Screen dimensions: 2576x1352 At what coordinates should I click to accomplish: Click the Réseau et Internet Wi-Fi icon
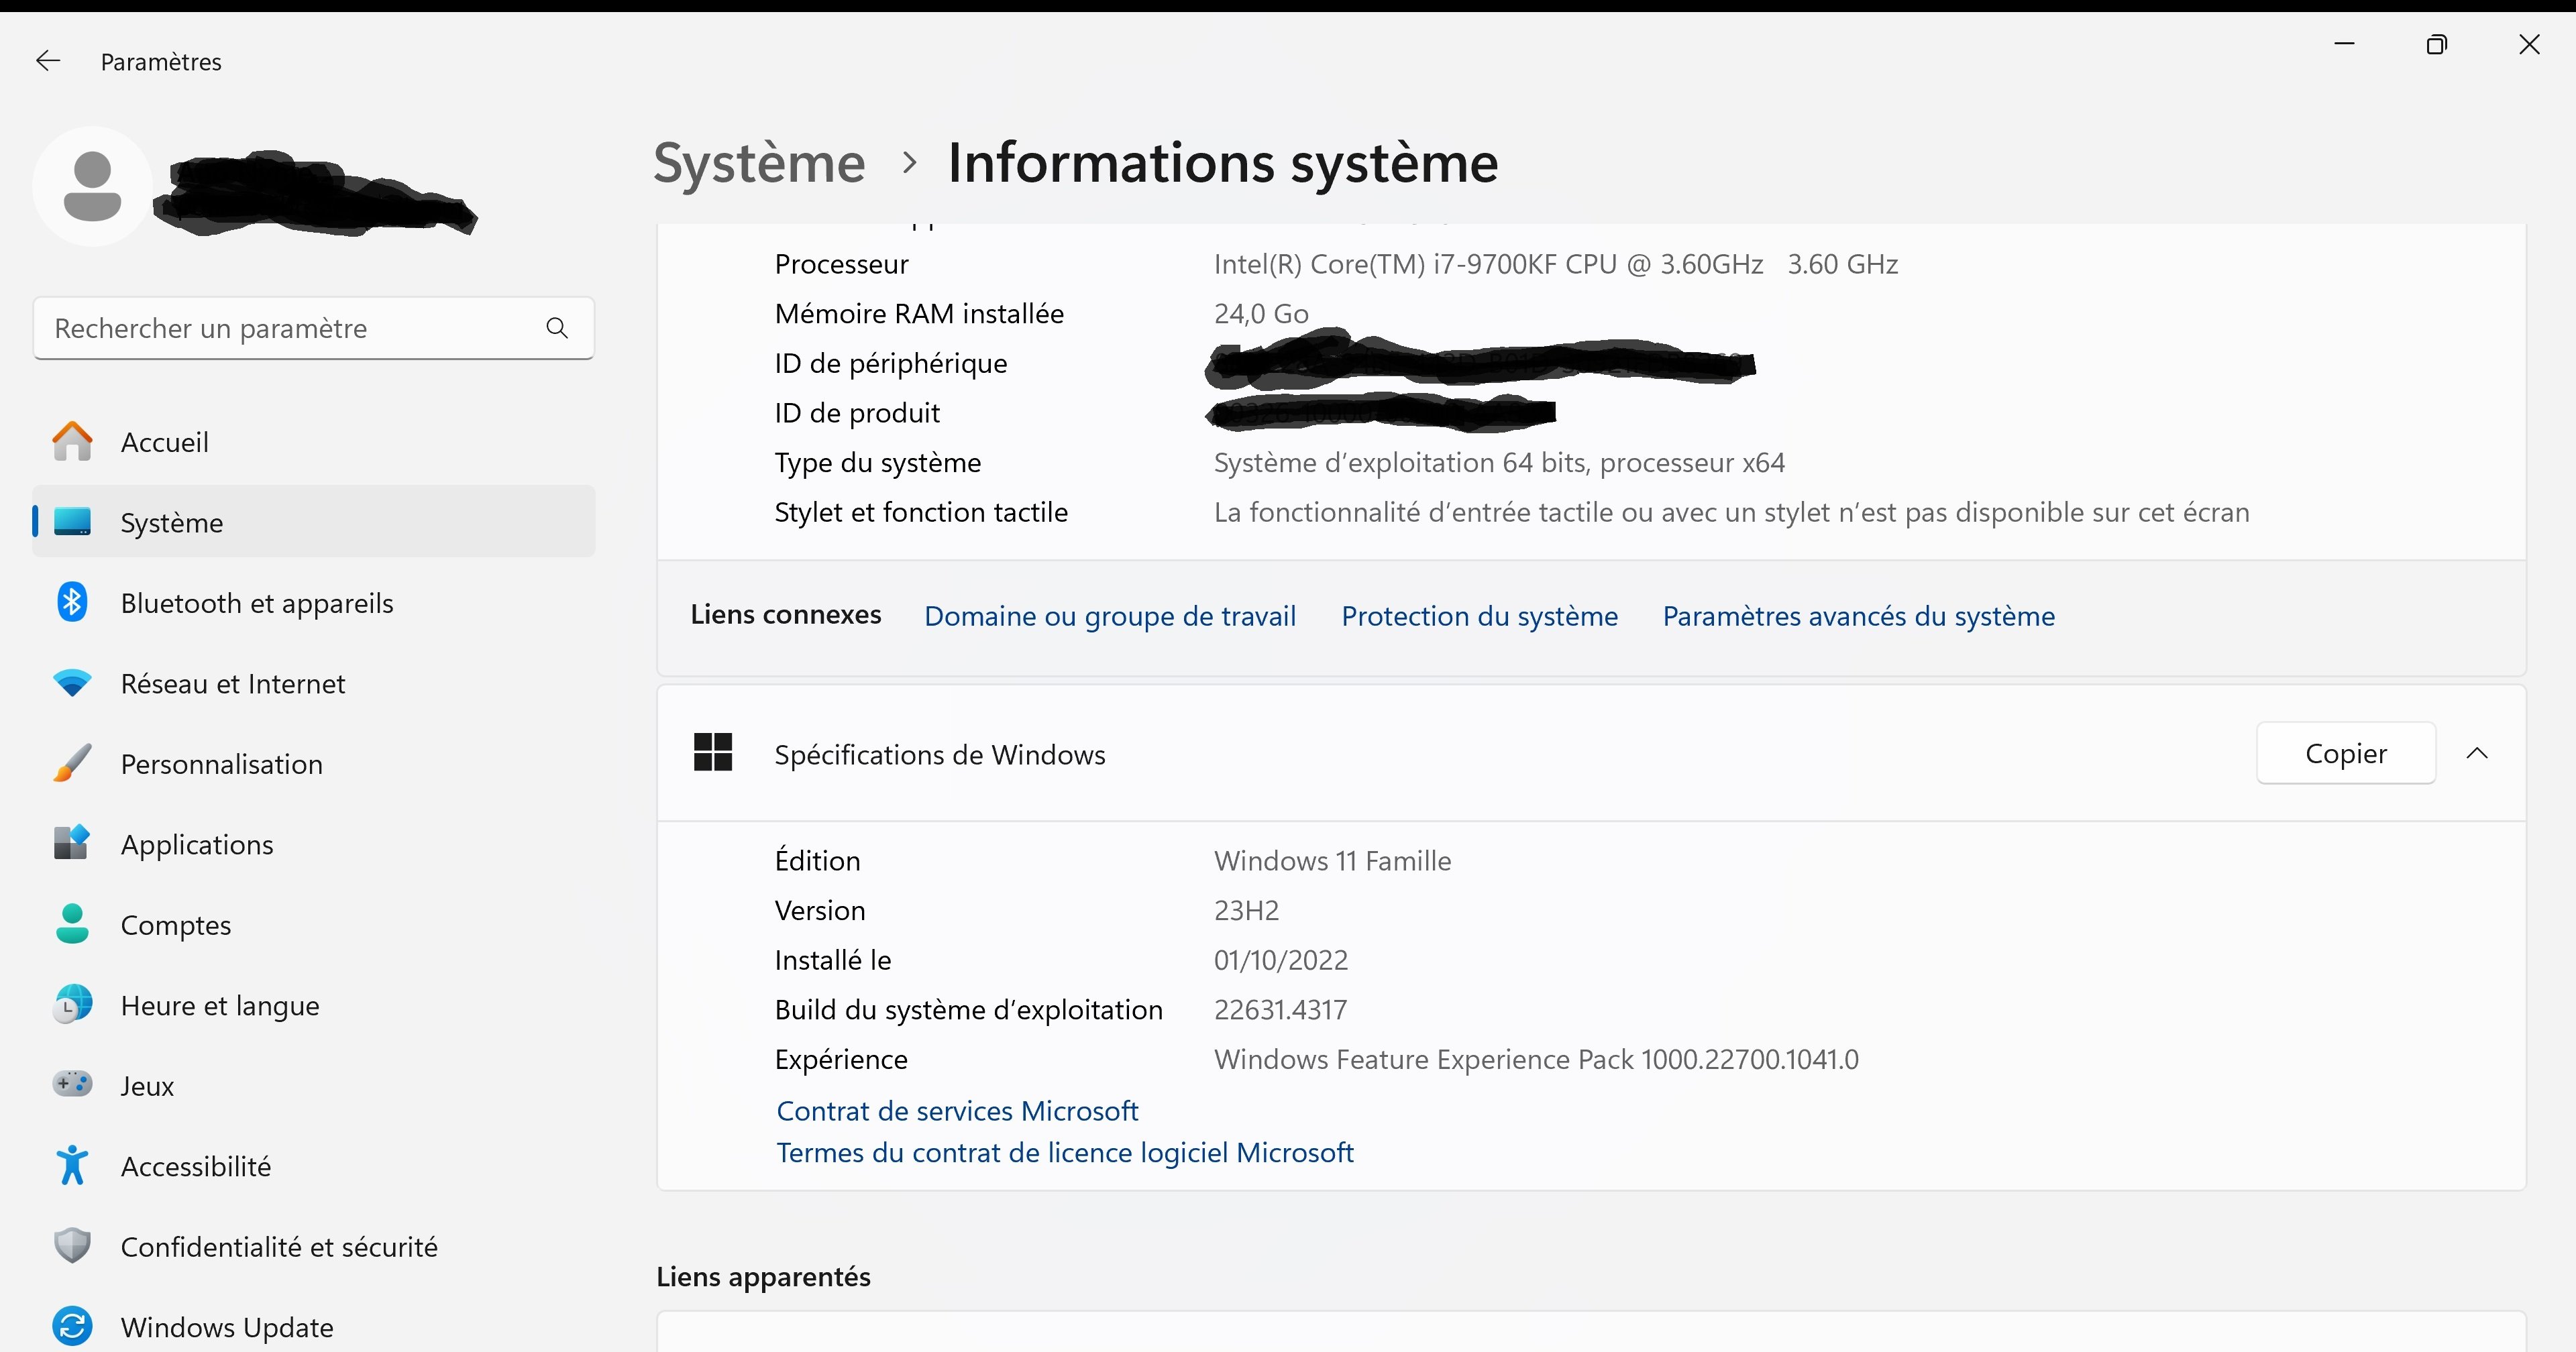click(x=72, y=683)
